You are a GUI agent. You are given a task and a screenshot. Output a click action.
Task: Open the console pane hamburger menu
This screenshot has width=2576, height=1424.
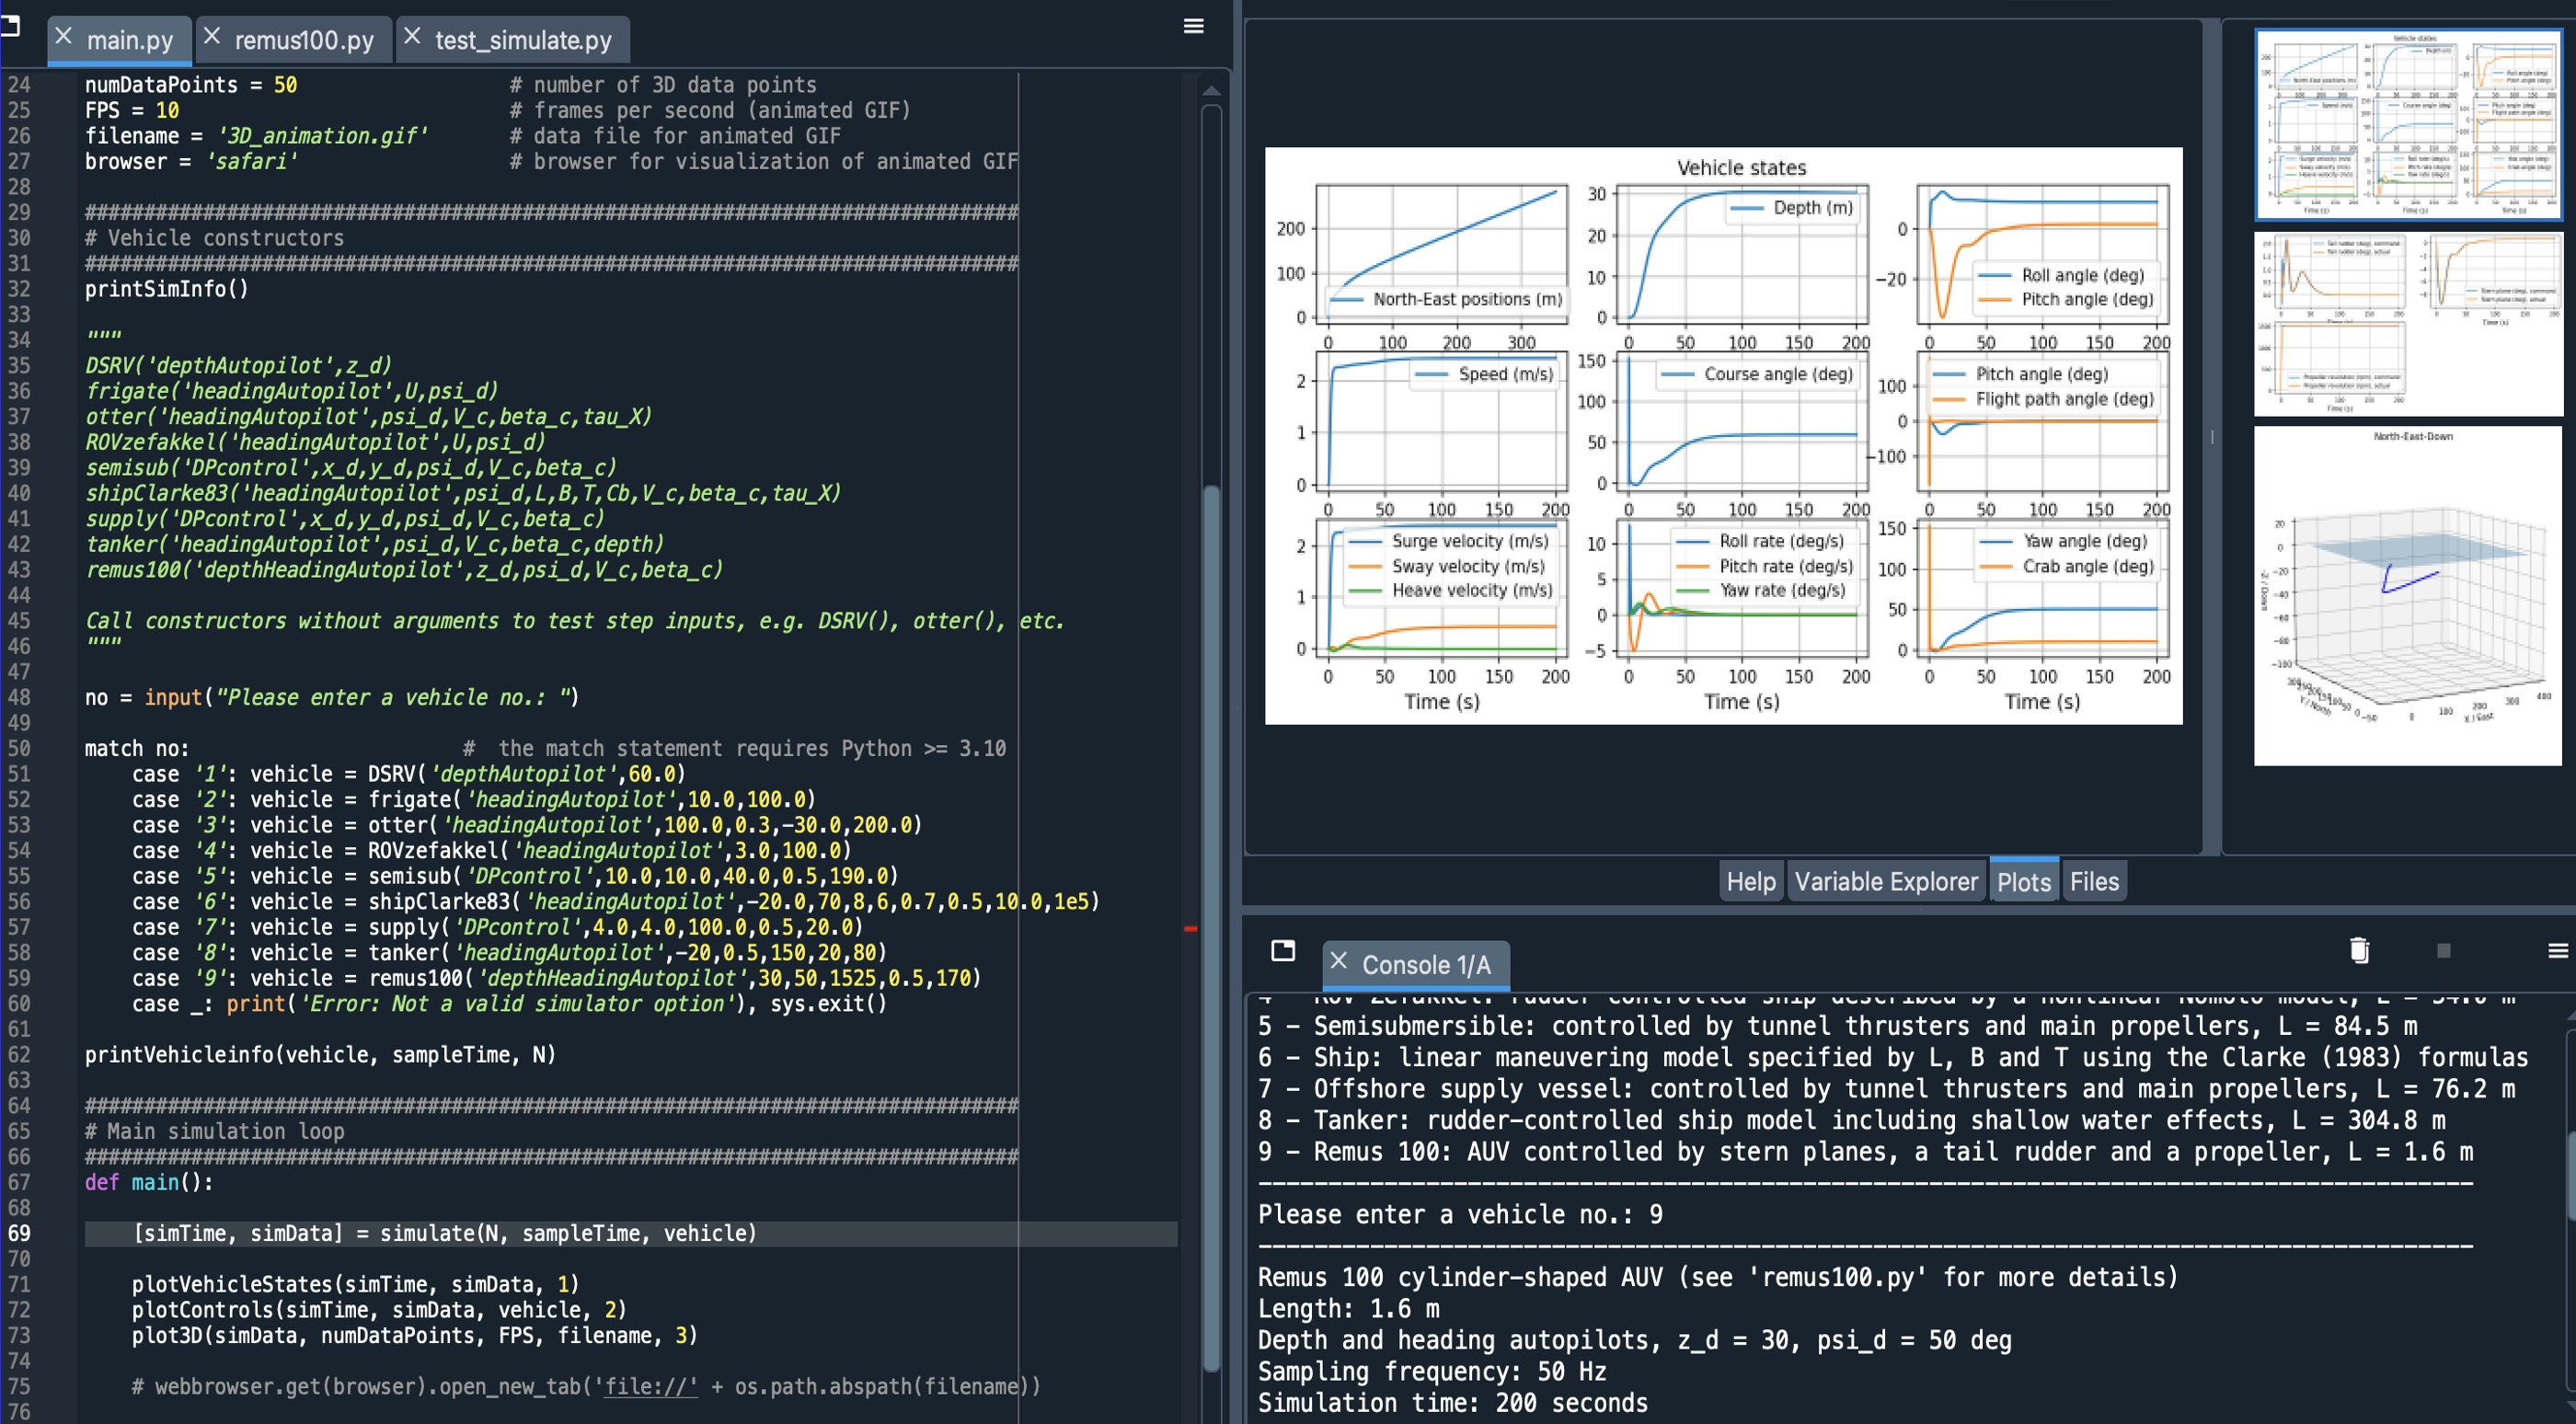2557,950
